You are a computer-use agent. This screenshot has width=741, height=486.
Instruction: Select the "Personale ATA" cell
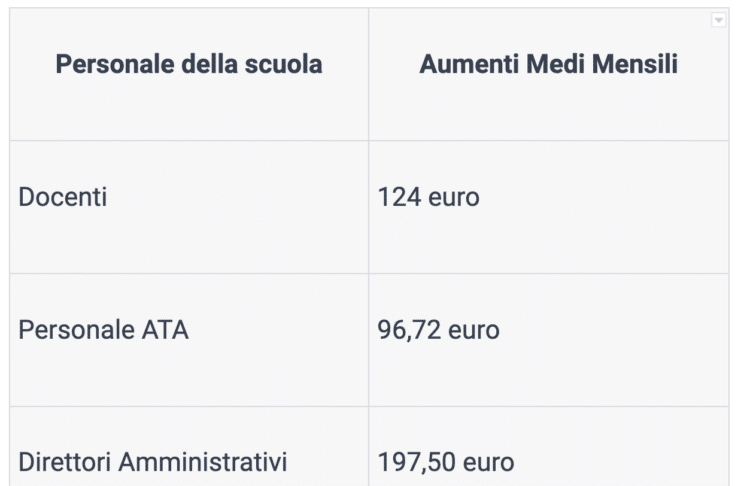tap(104, 330)
